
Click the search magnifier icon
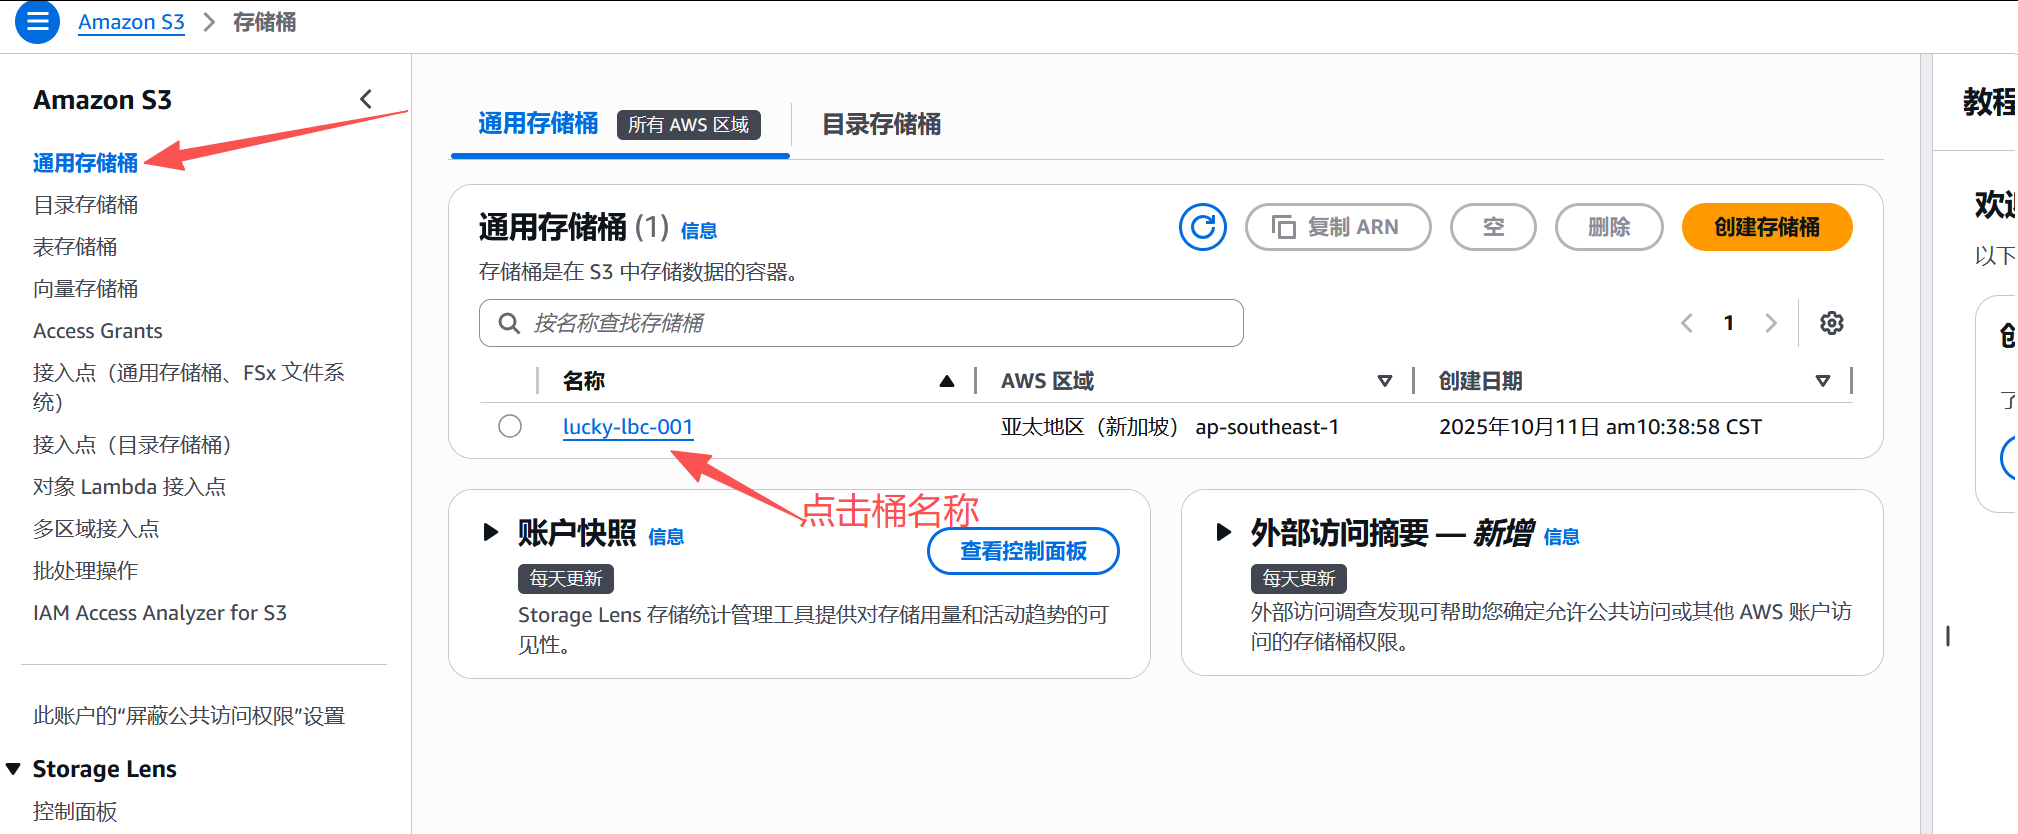click(509, 323)
